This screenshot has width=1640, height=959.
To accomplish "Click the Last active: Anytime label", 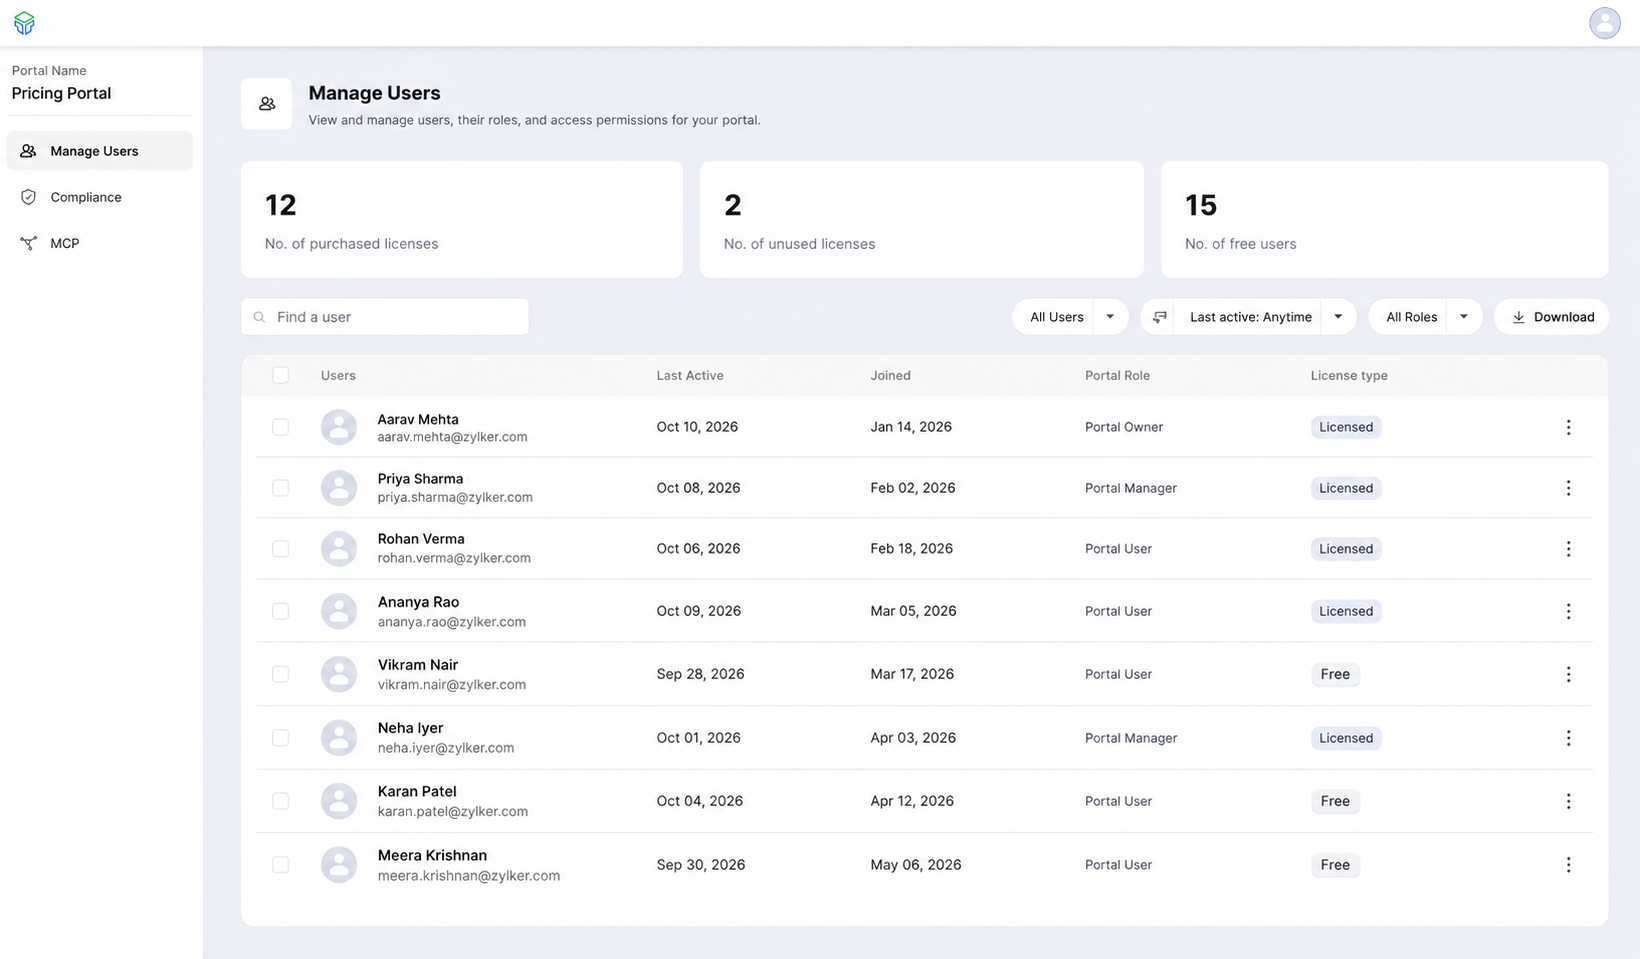I will tap(1251, 317).
